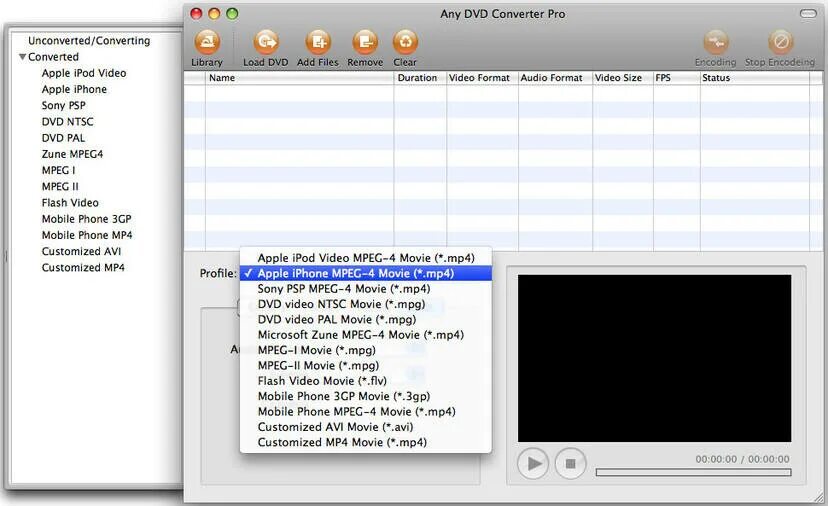Collapse the Converted tree node

click(x=23, y=57)
